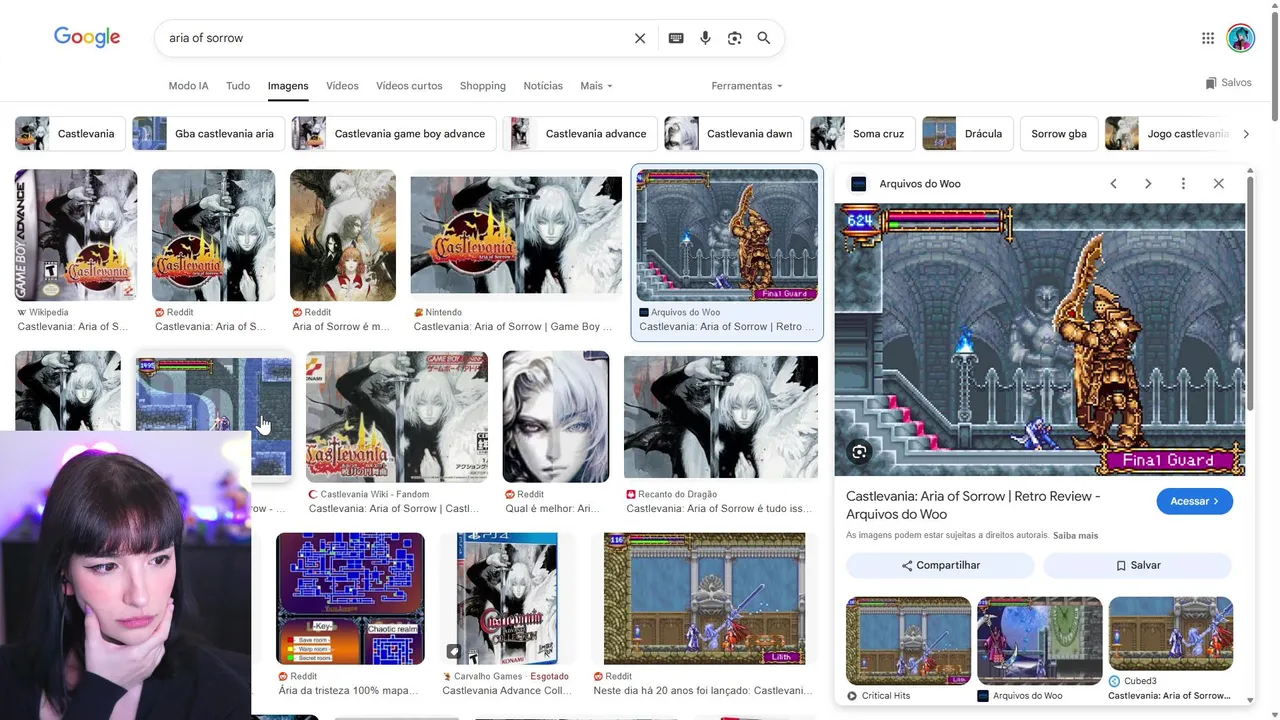Image resolution: width=1280 pixels, height=720 pixels.
Task: Click Arquivos do Woo source in panel header
Action: pos(919,184)
